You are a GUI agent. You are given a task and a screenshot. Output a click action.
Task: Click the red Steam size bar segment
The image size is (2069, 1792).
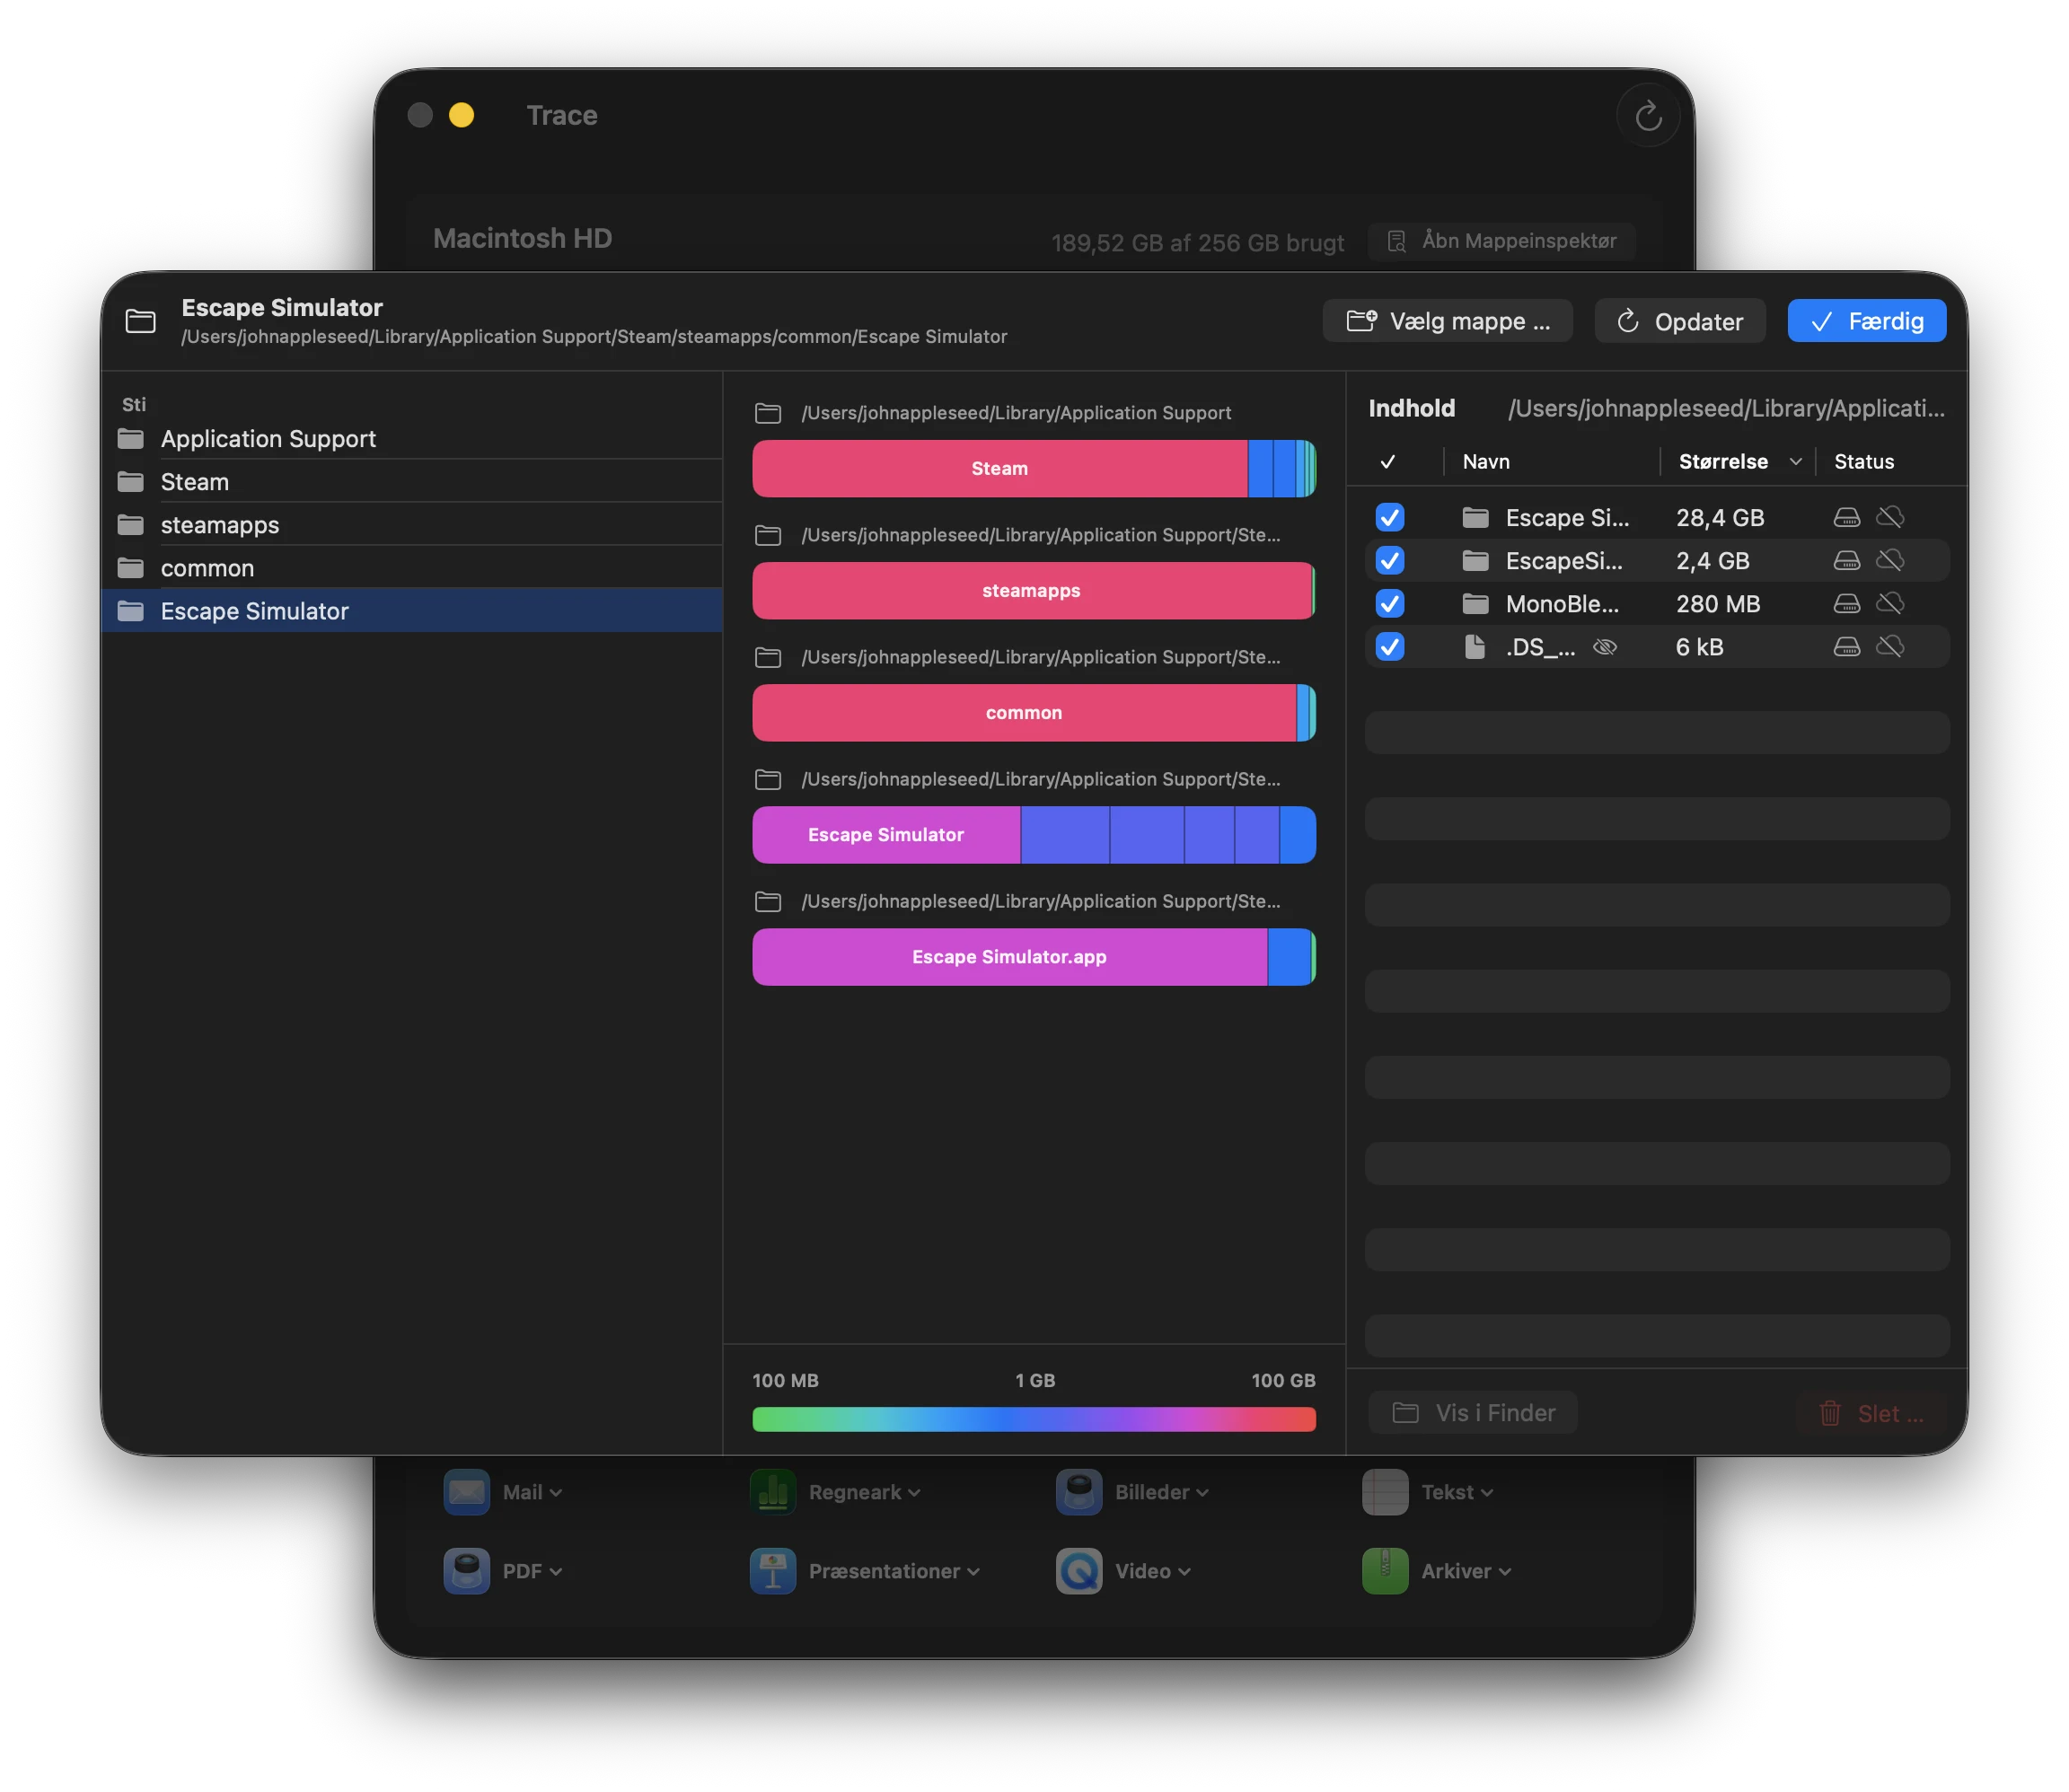tap(999, 468)
